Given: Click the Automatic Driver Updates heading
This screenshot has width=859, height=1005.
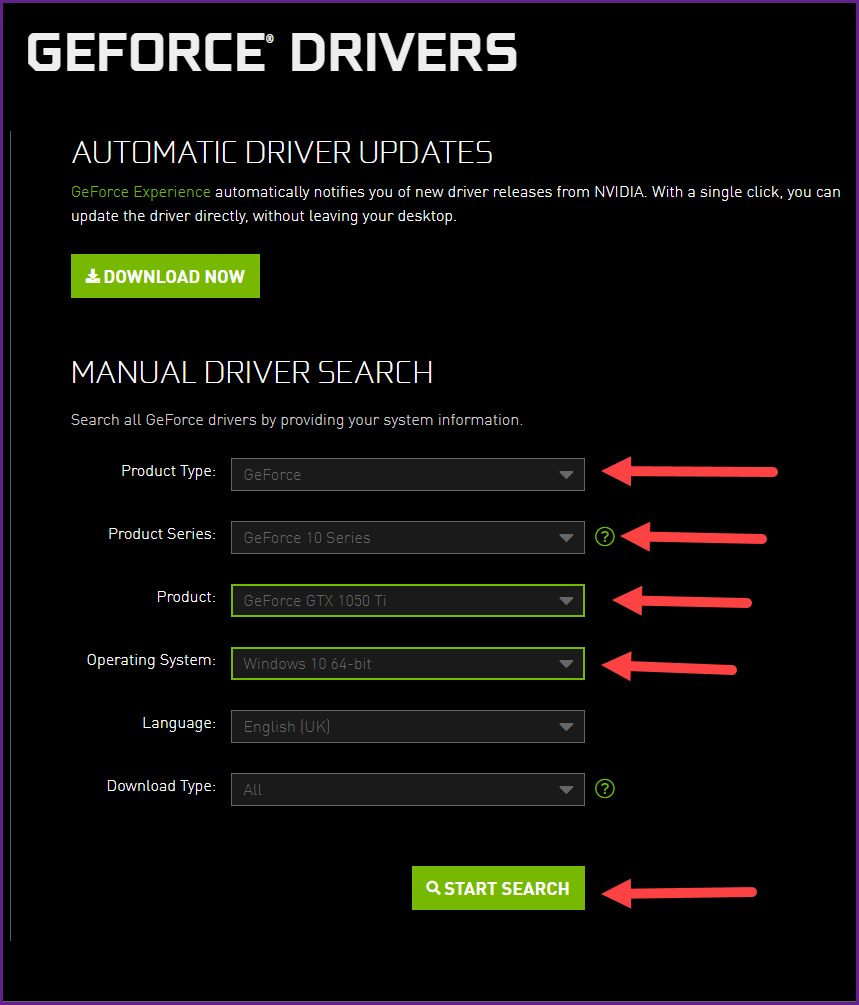Looking at the screenshot, I should point(282,153).
